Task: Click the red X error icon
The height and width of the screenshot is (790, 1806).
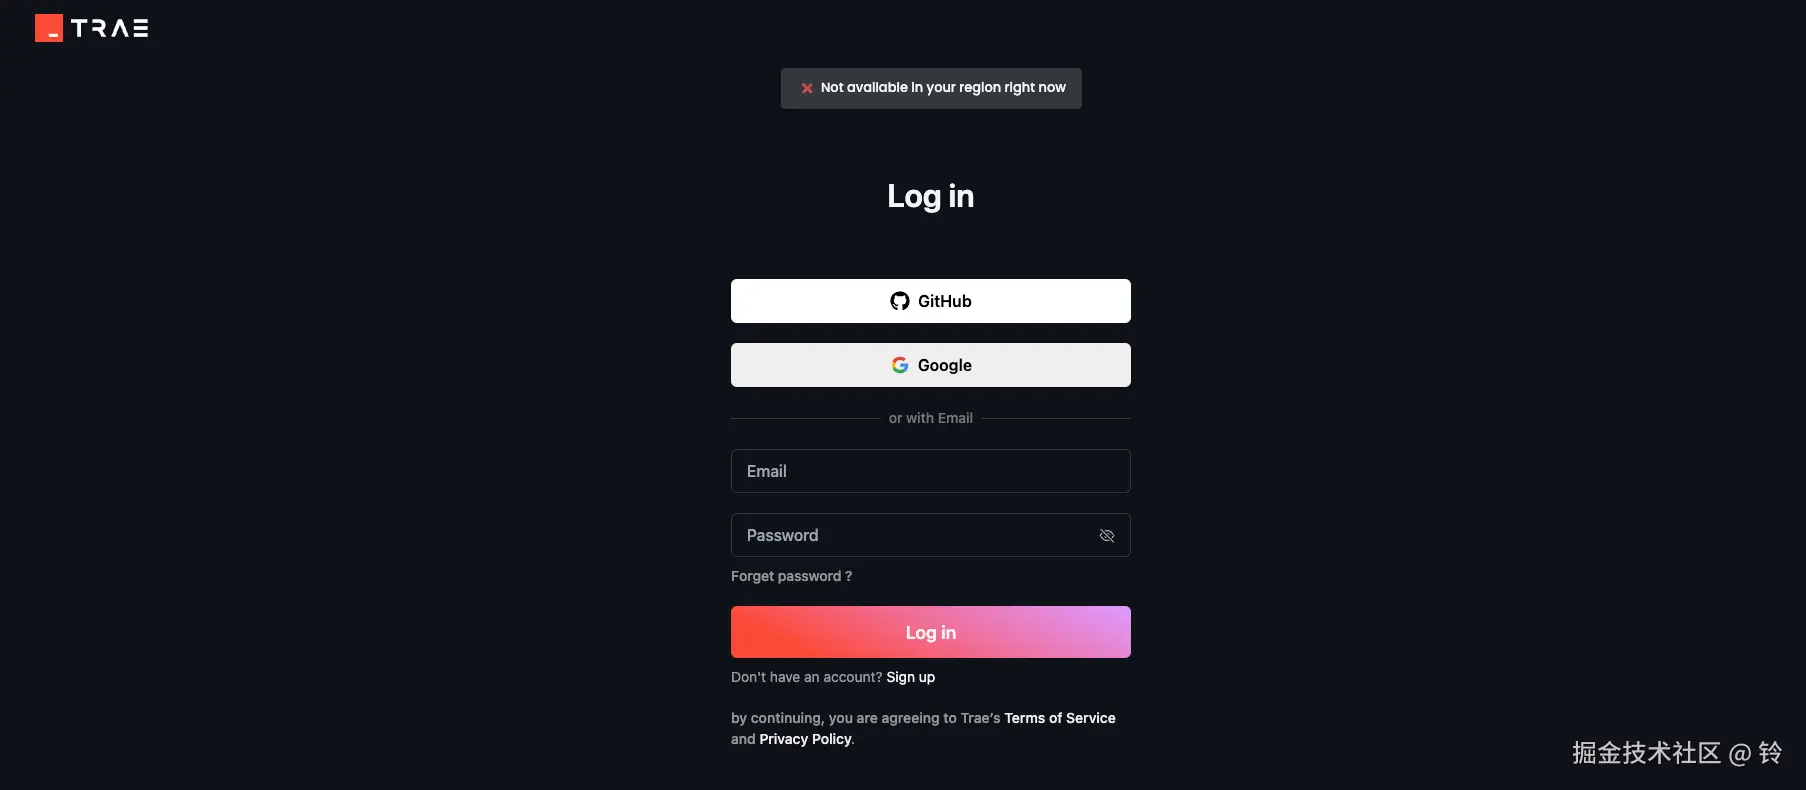Action: point(807,88)
